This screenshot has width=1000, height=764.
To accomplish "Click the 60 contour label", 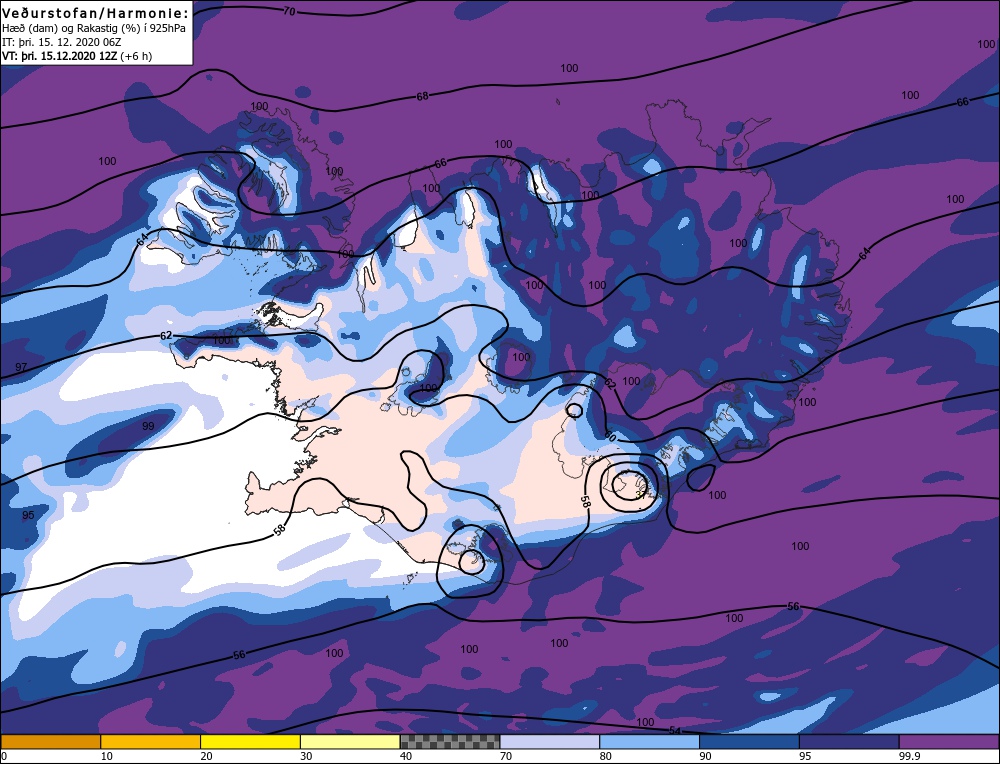I will tap(610, 437).
